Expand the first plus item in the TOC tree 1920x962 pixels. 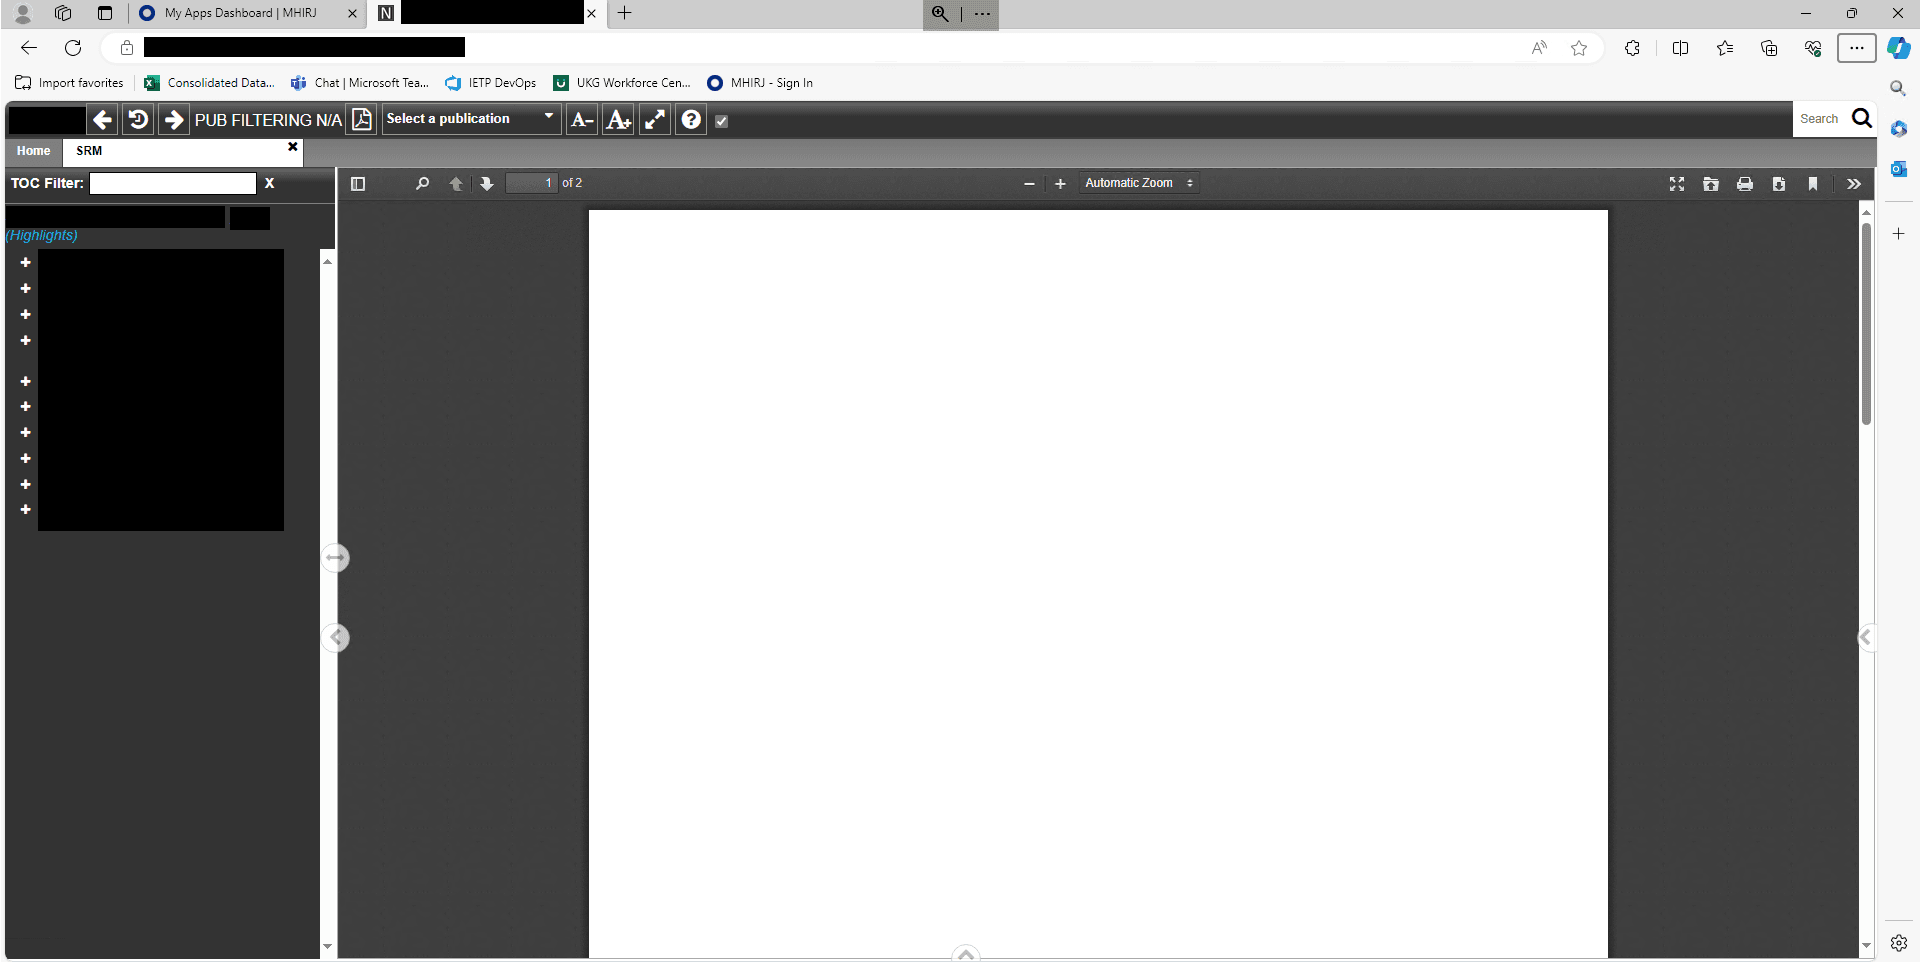click(x=25, y=262)
